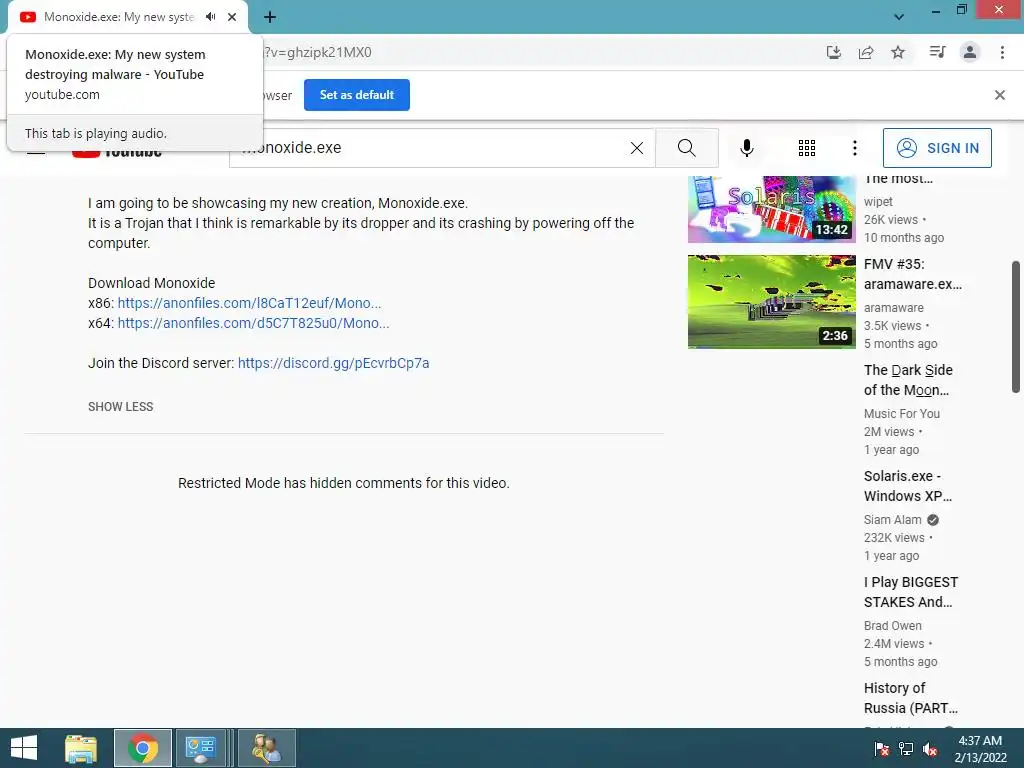
Task: Open the Control Panel taskbar icon
Action: 201,748
